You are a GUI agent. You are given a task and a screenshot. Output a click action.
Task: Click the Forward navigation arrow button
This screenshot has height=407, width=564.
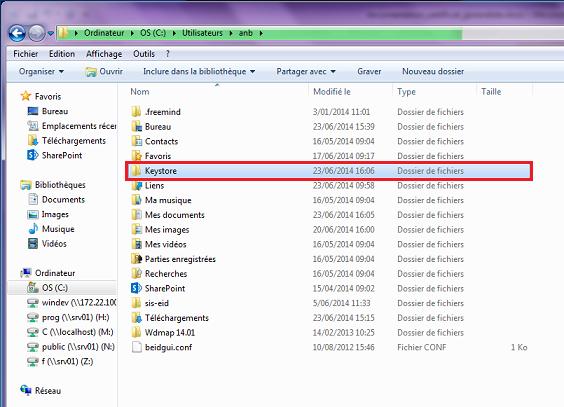point(37,33)
